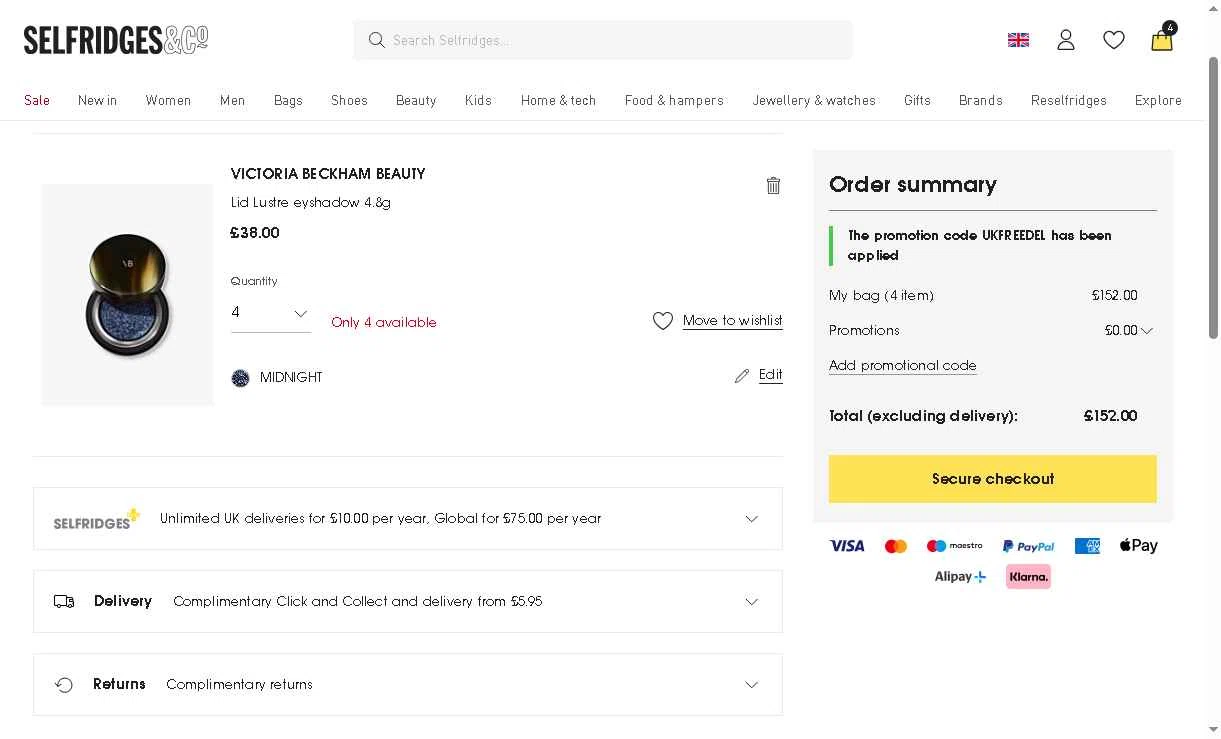Click the Selfridges Plus logo icon
This screenshot has width=1221, height=739.
pyautogui.click(x=97, y=518)
